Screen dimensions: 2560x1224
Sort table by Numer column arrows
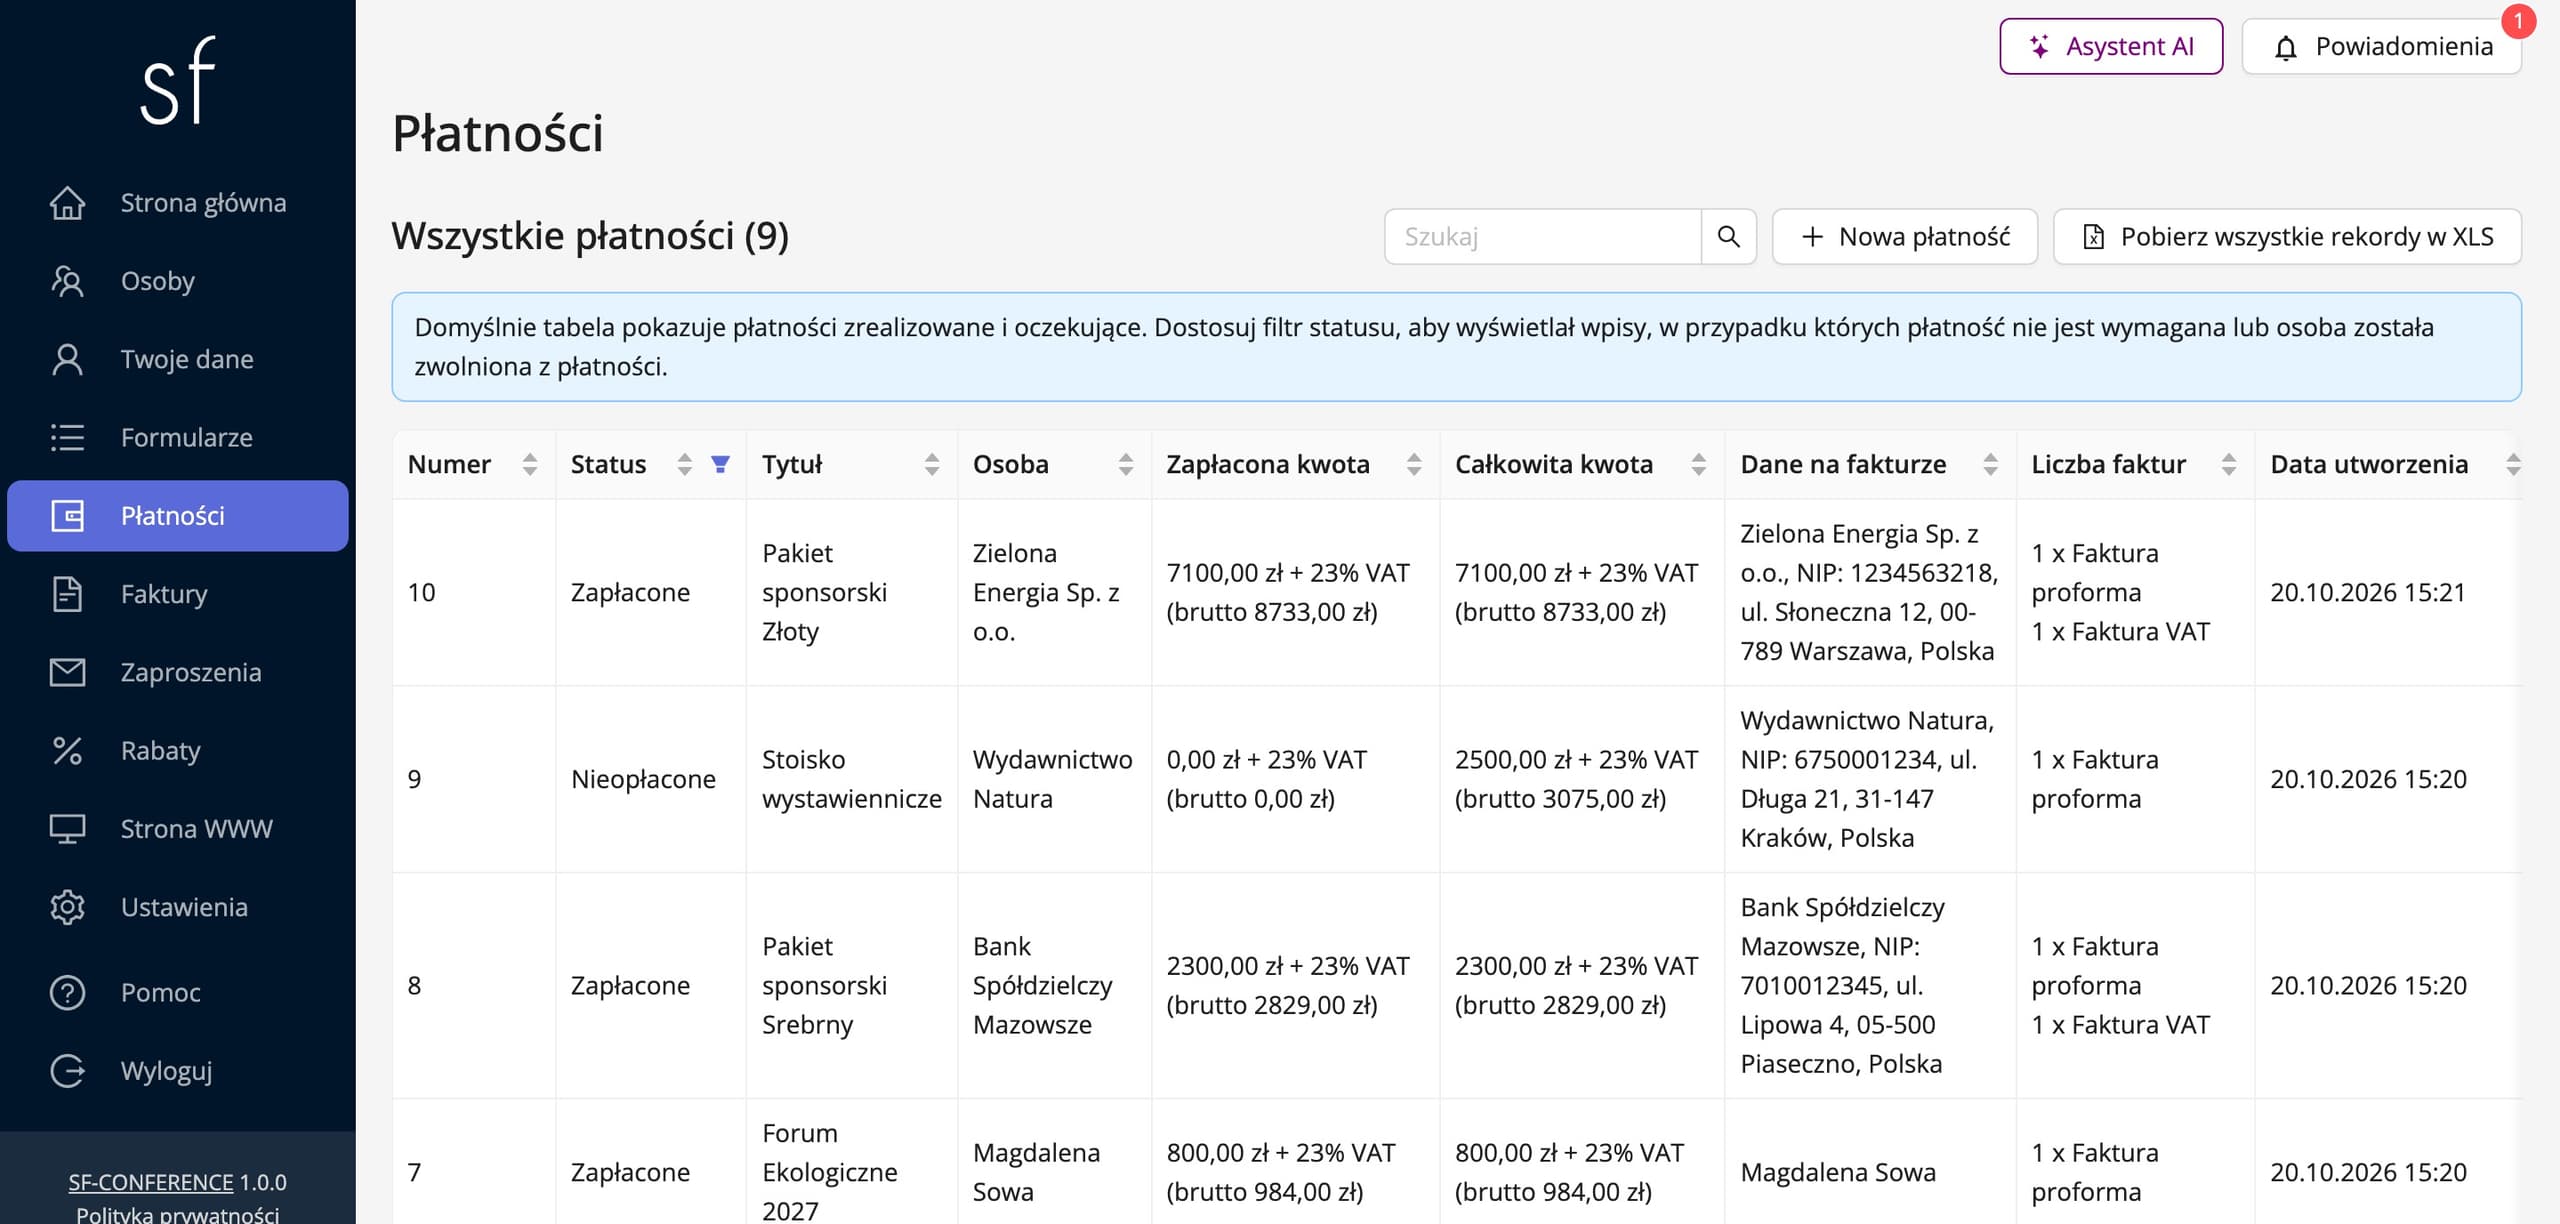click(x=530, y=464)
